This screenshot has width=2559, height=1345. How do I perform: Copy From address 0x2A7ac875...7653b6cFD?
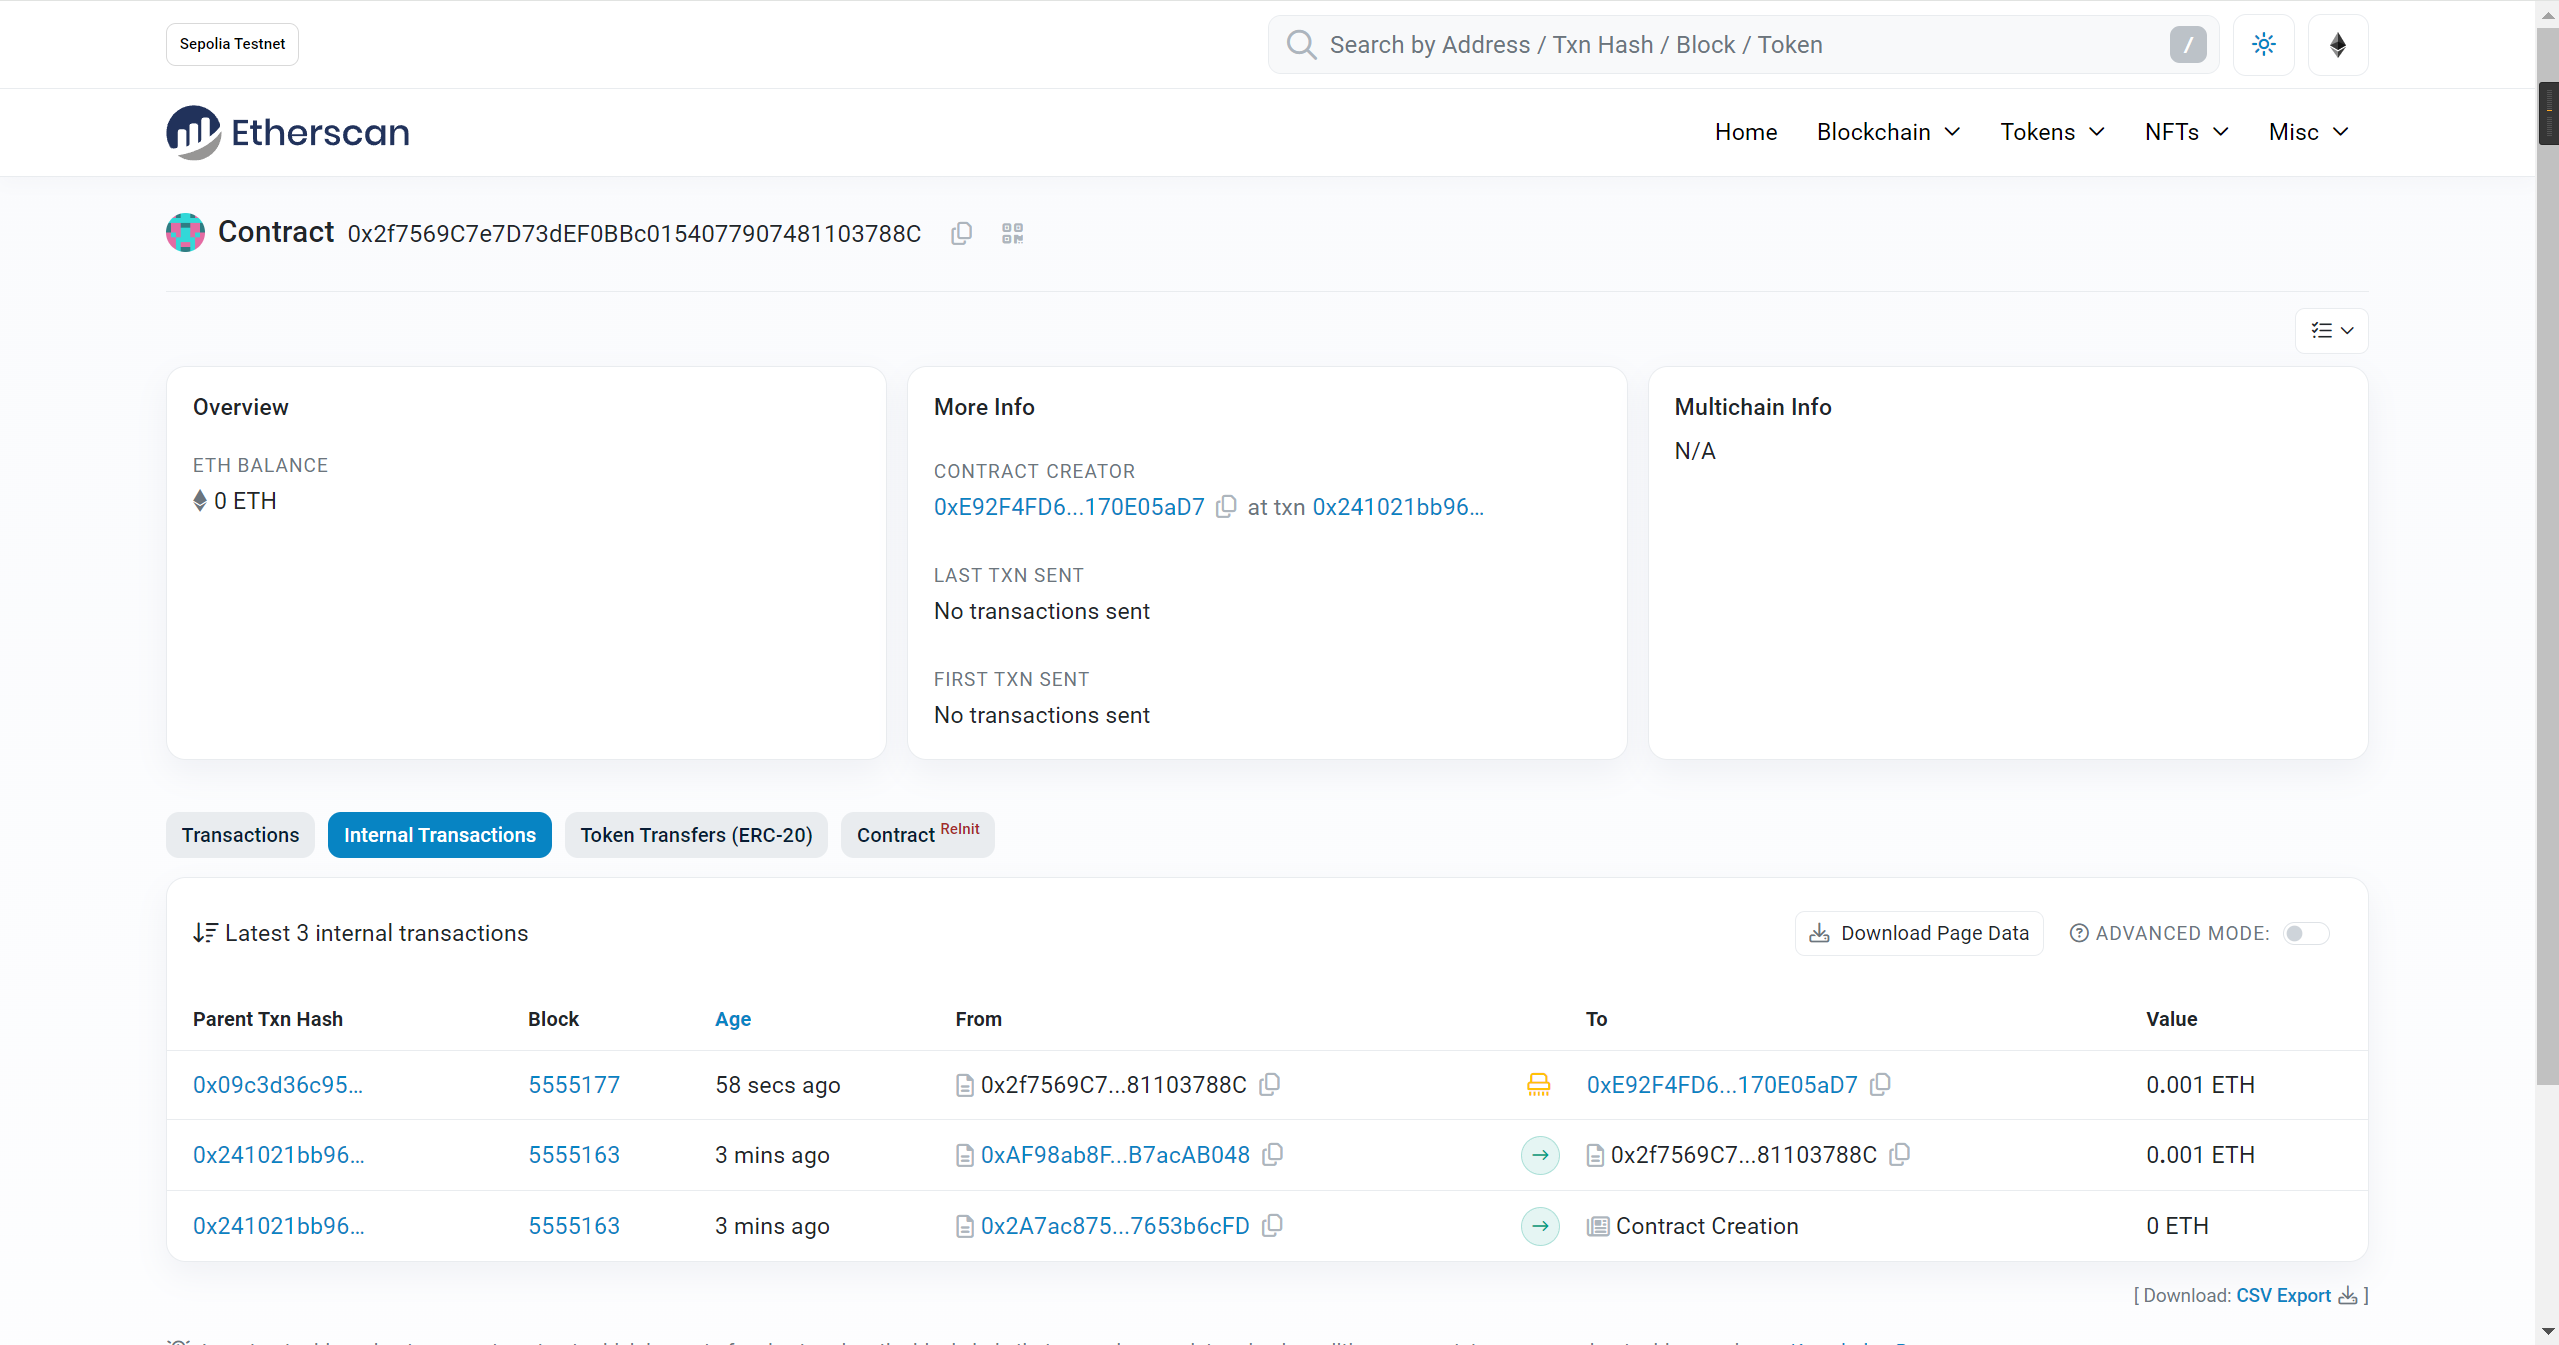[1272, 1225]
